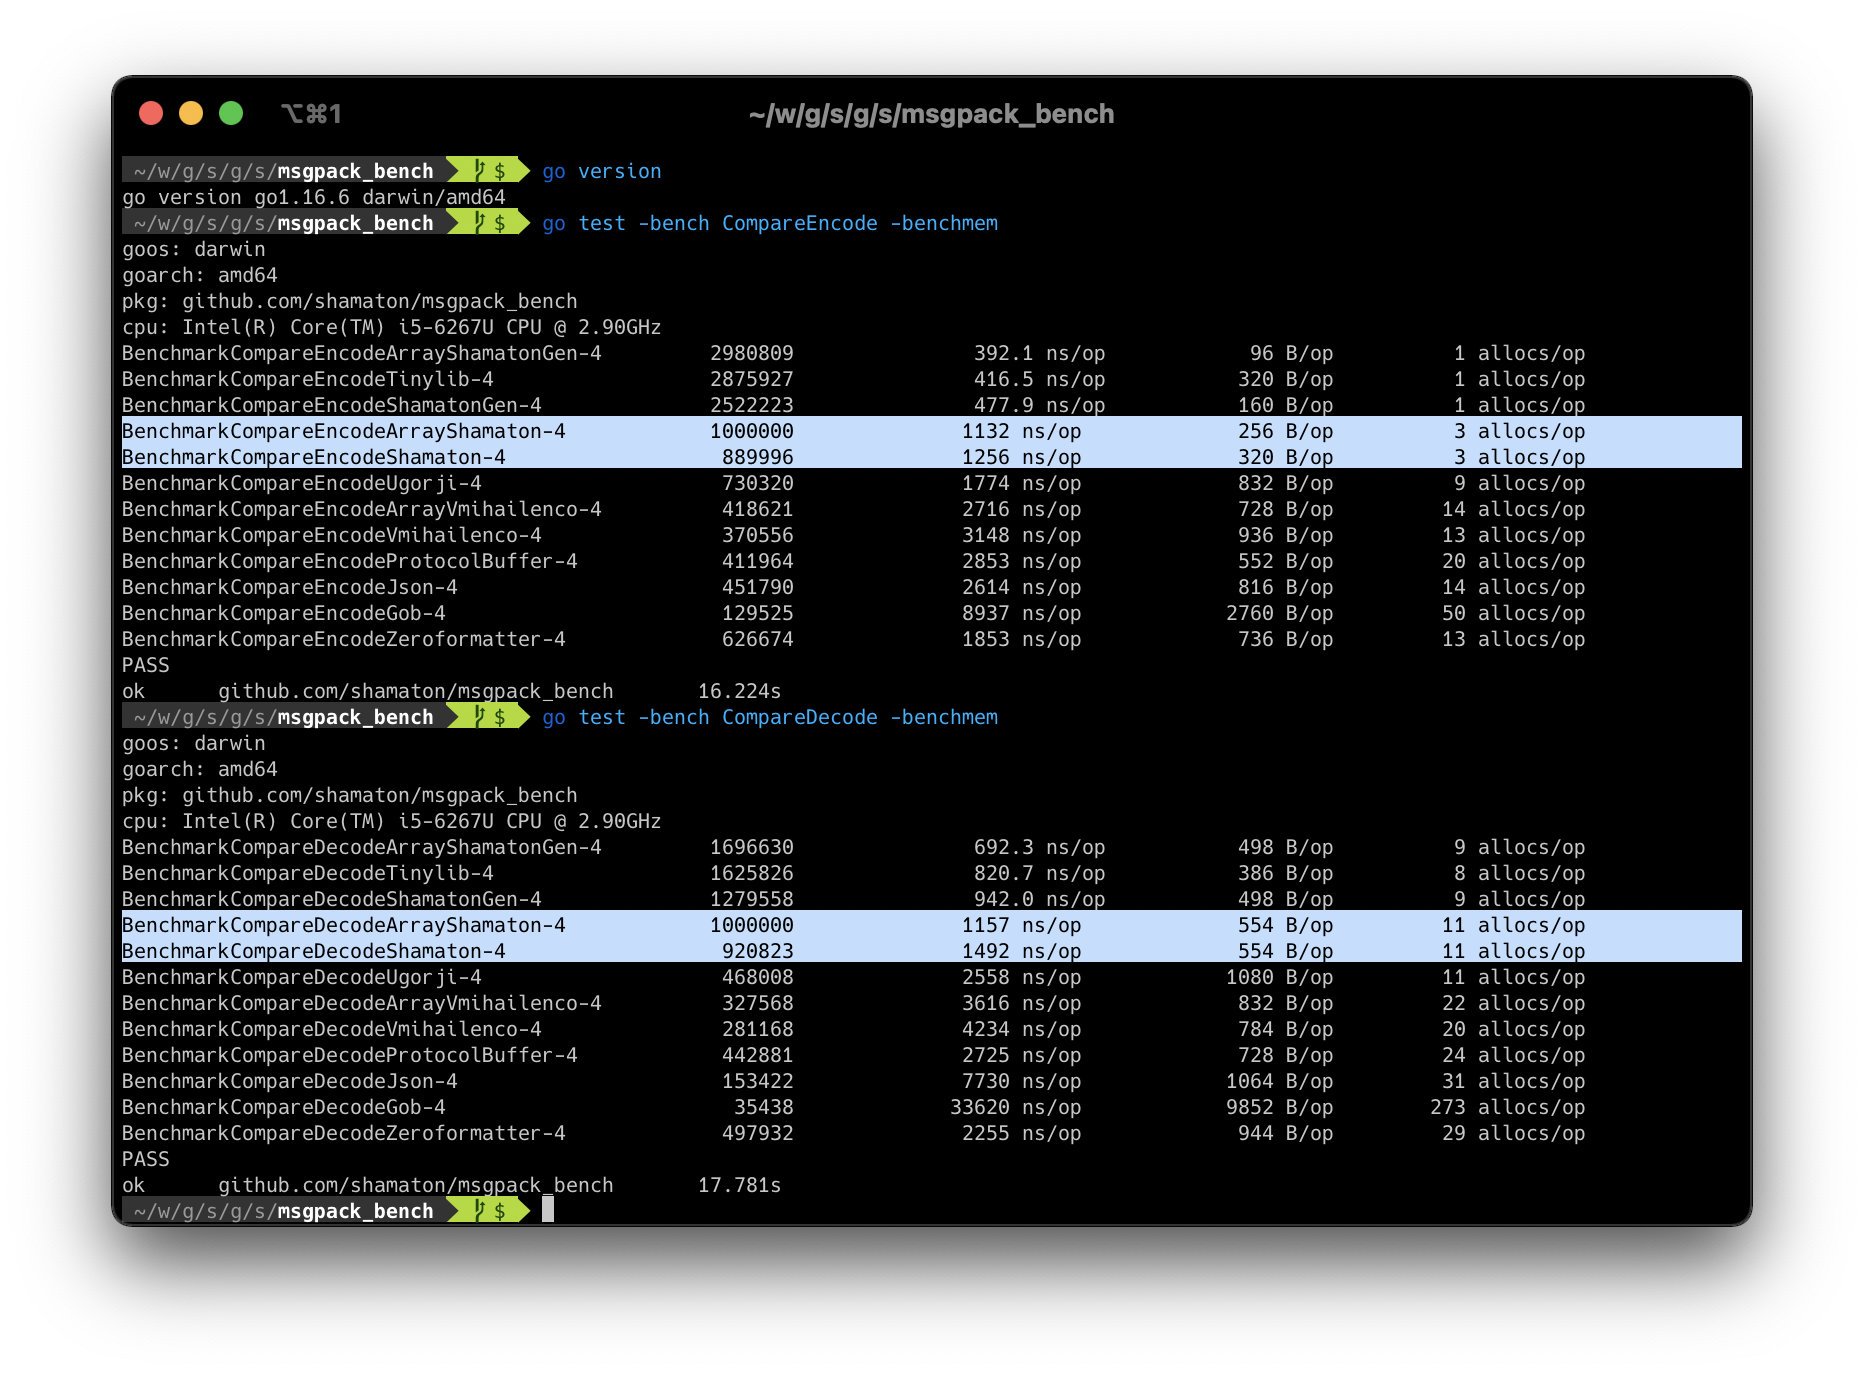Viewport: 1864px width, 1374px height.
Task: Click the '1157 ns/op' value in highlighted row
Action: pyautogui.click(x=1022, y=925)
